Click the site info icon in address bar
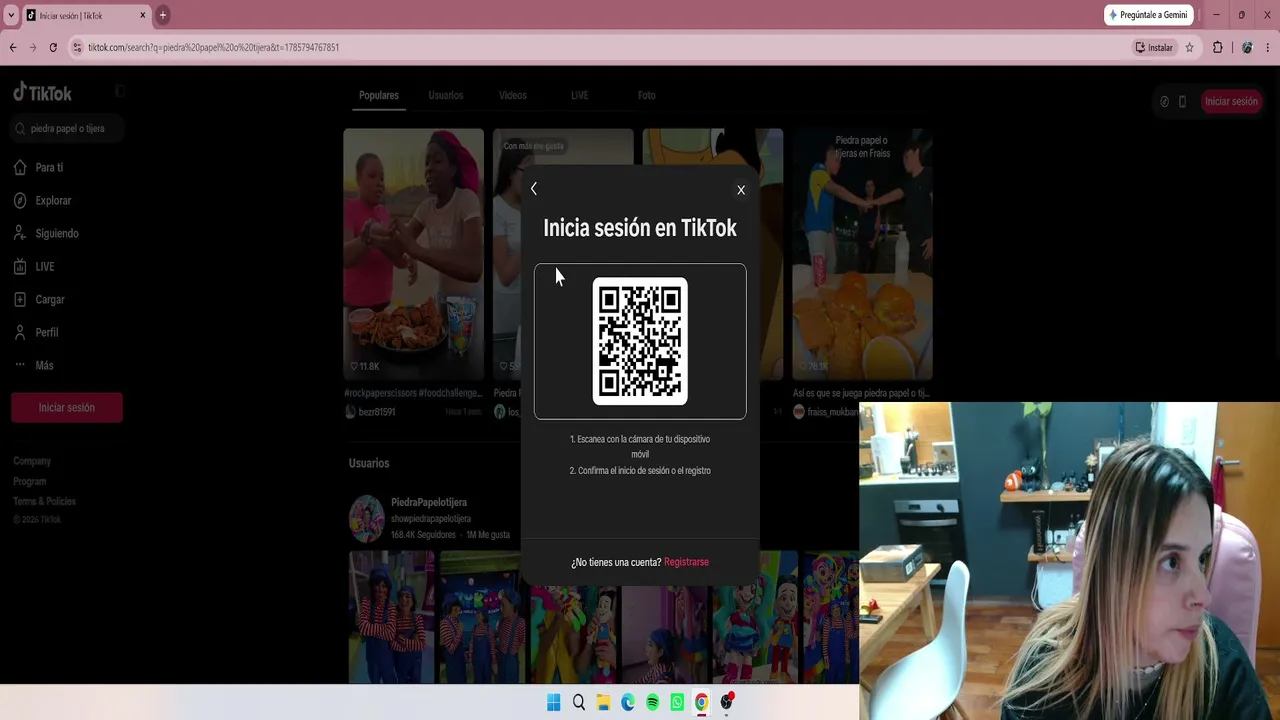1280x720 pixels. [x=76, y=47]
